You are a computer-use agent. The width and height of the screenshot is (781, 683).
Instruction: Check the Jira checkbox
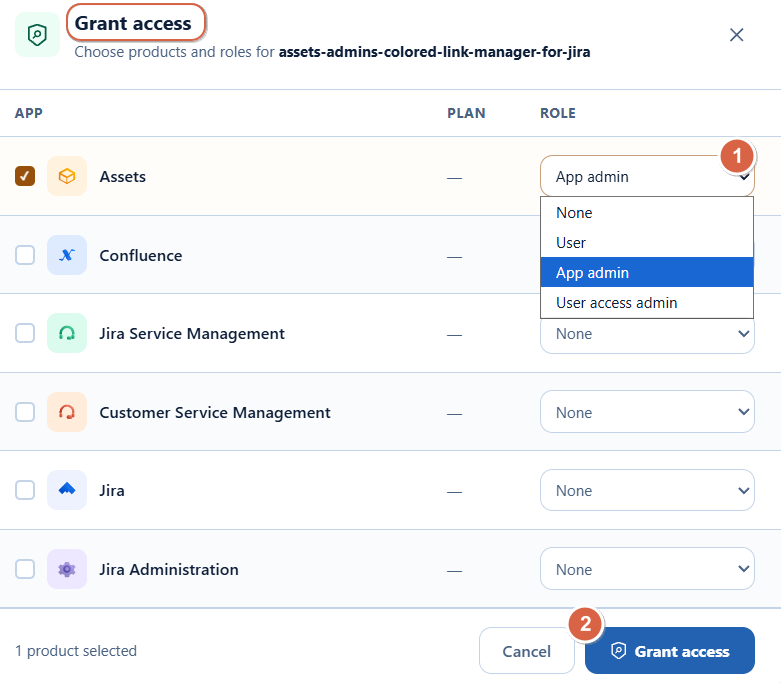[25, 490]
